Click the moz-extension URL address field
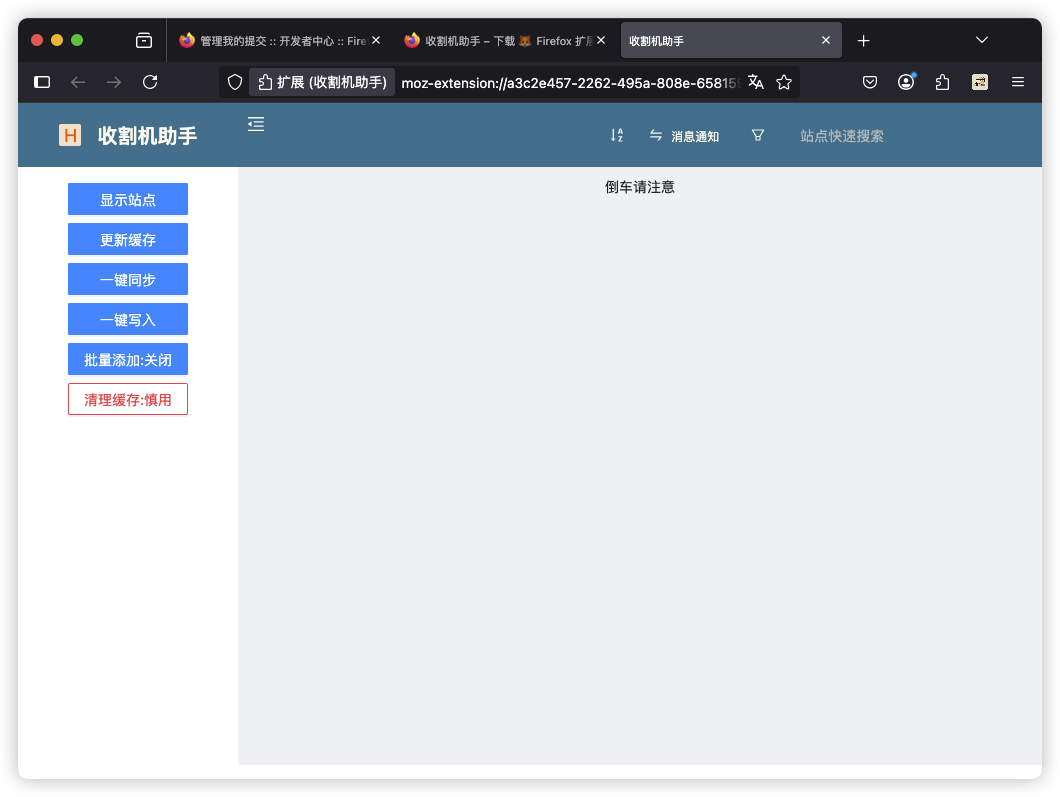 point(570,83)
